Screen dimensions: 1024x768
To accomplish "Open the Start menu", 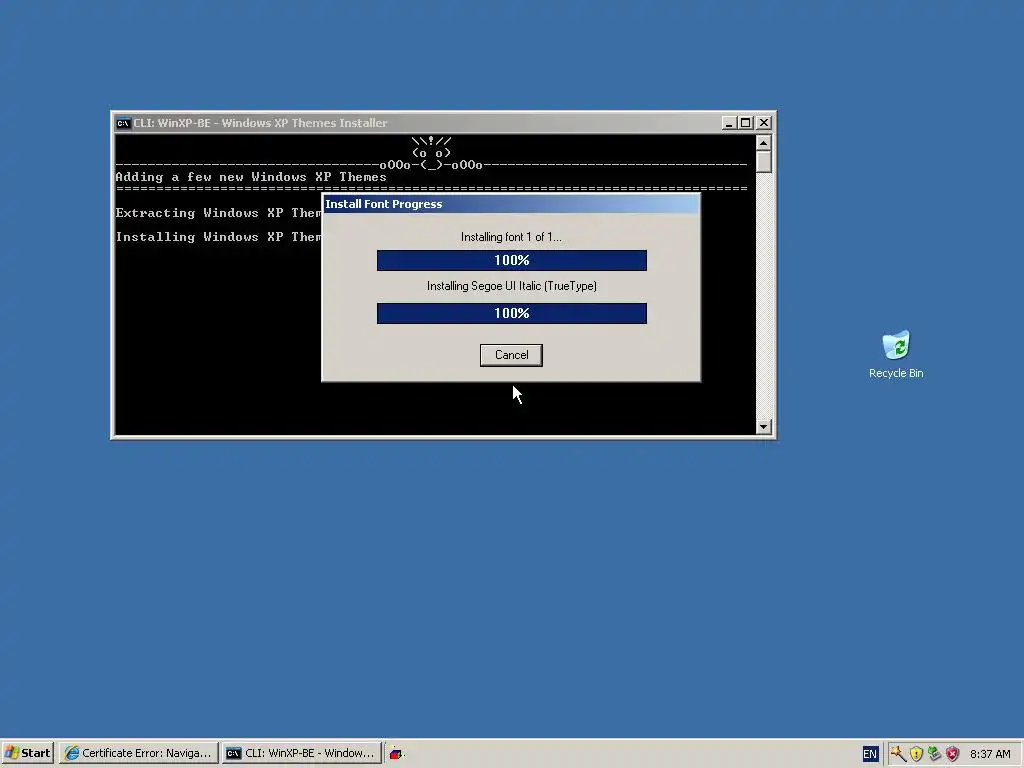I will pos(28,753).
